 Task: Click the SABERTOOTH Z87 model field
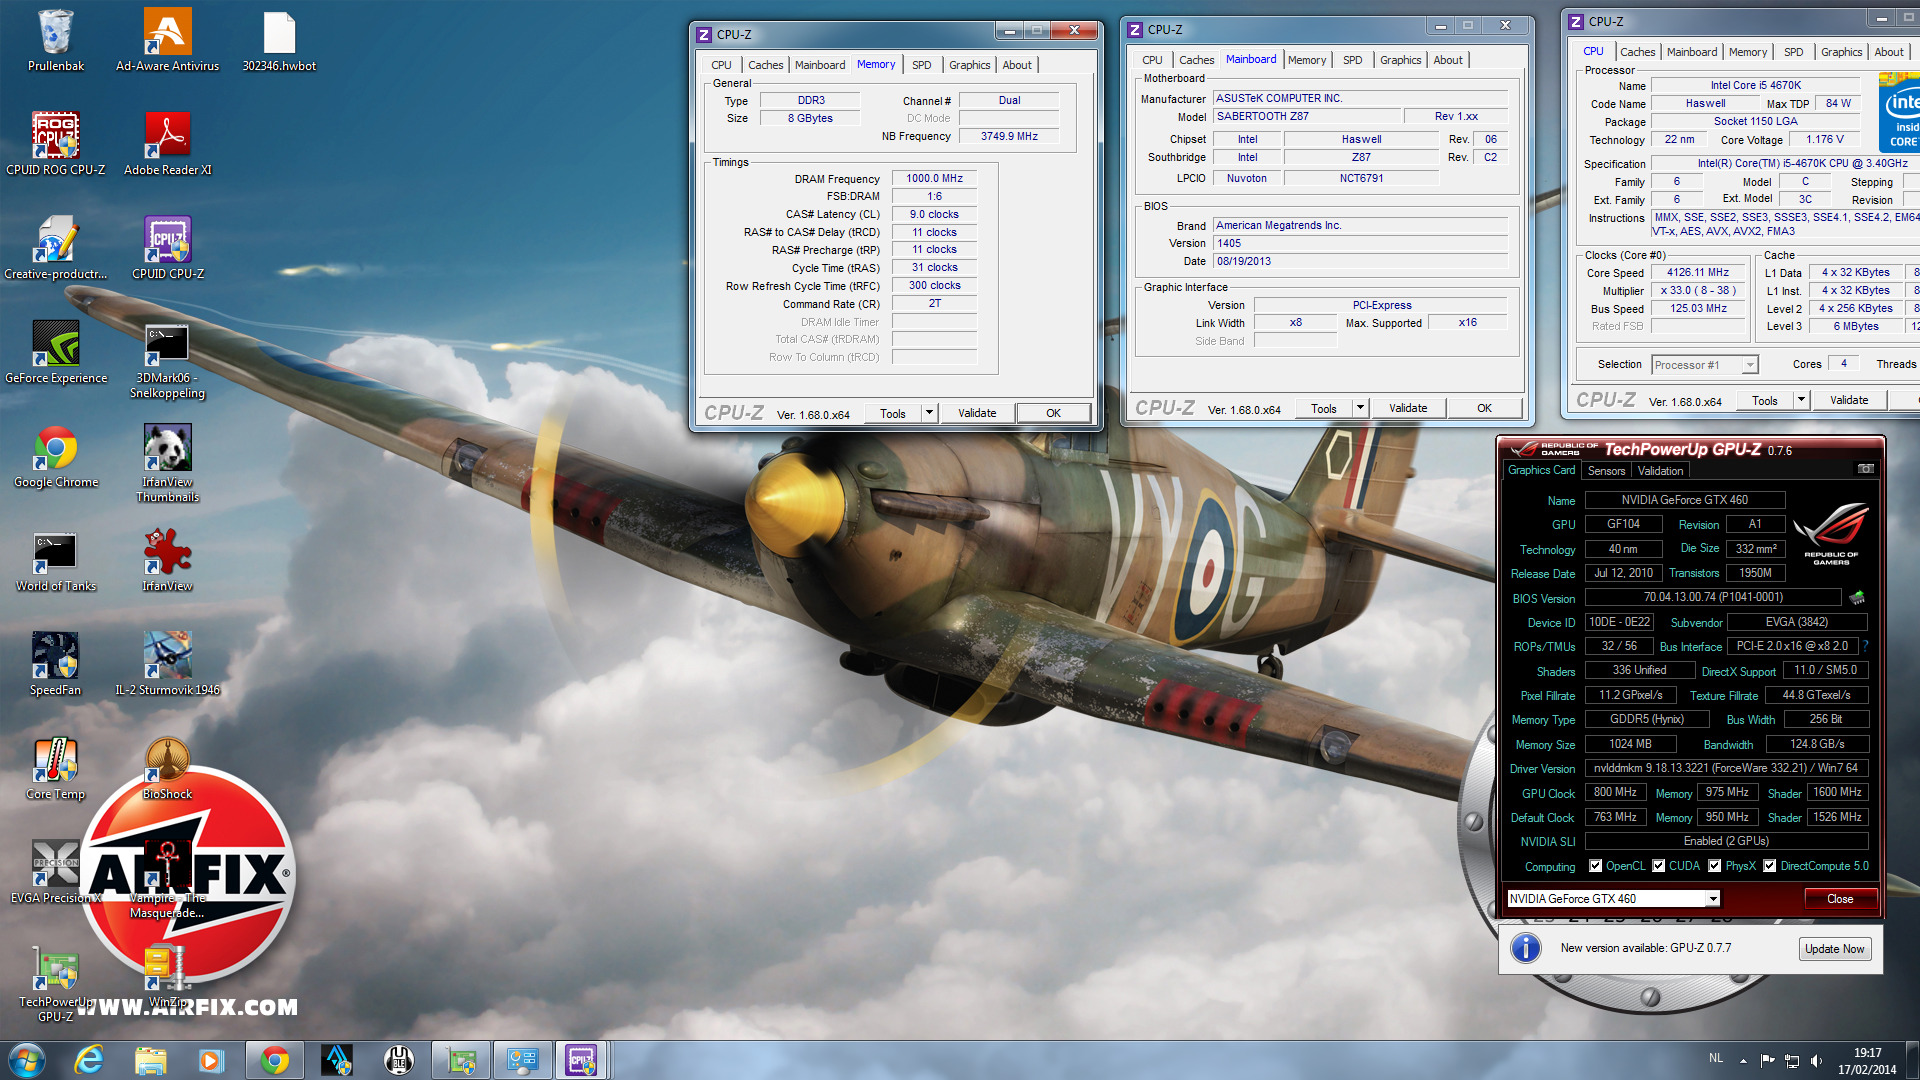click(x=1306, y=117)
